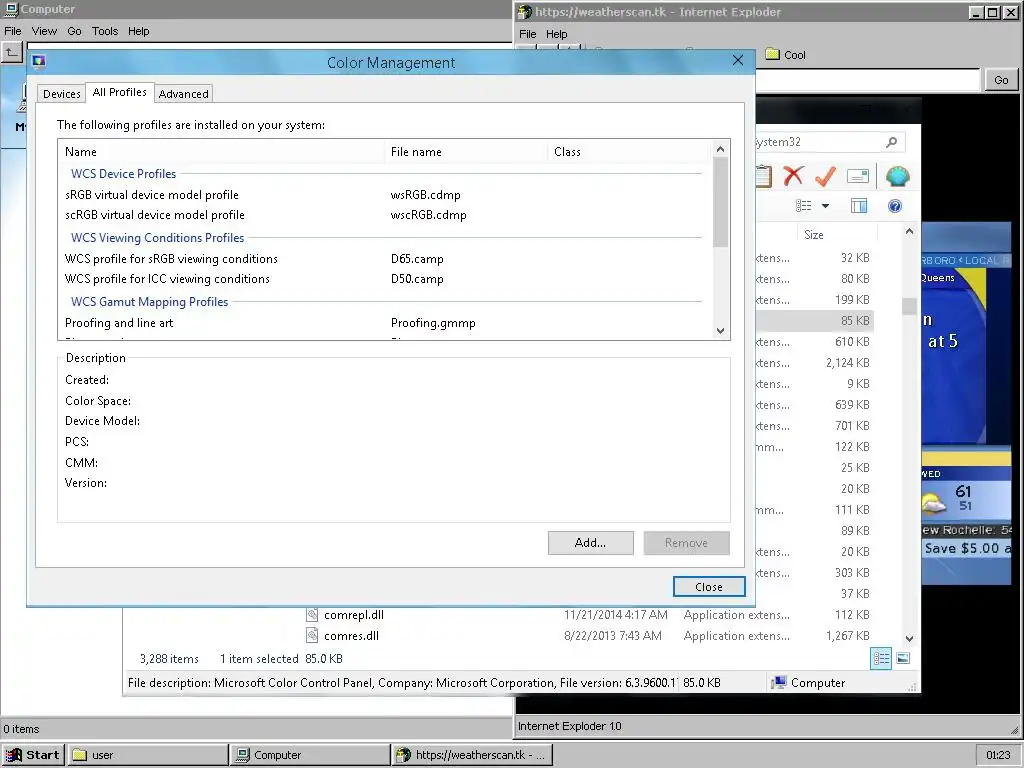Switch to details view icon at explorer bottom
Viewport: 1024px width, 768px height.
pyautogui.click(x=881, y=658)
